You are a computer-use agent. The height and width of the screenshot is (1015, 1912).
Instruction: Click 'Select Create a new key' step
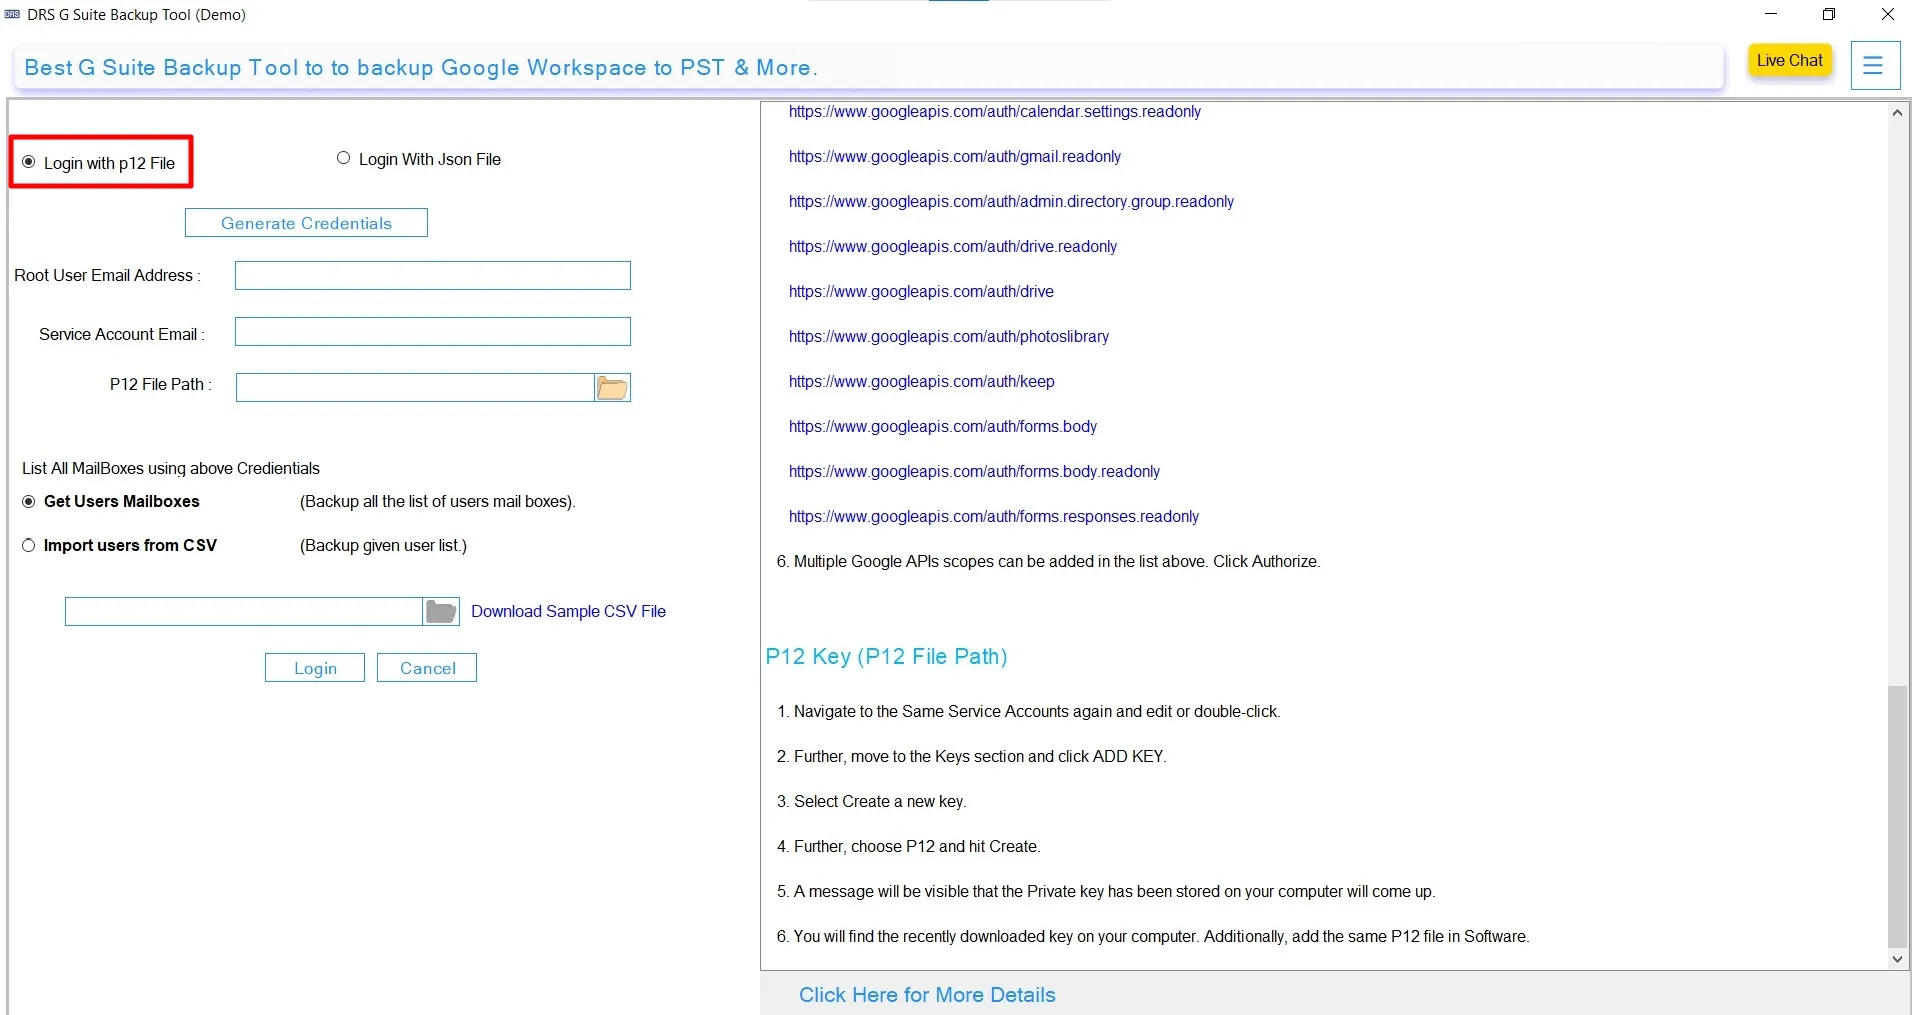[x=871, y=802]
